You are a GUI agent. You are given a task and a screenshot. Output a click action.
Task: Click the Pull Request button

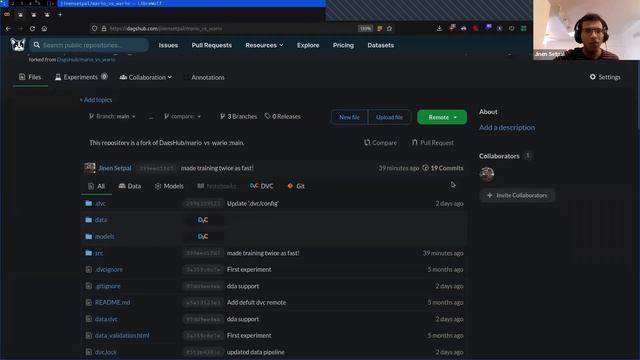[x=433, y=142]
